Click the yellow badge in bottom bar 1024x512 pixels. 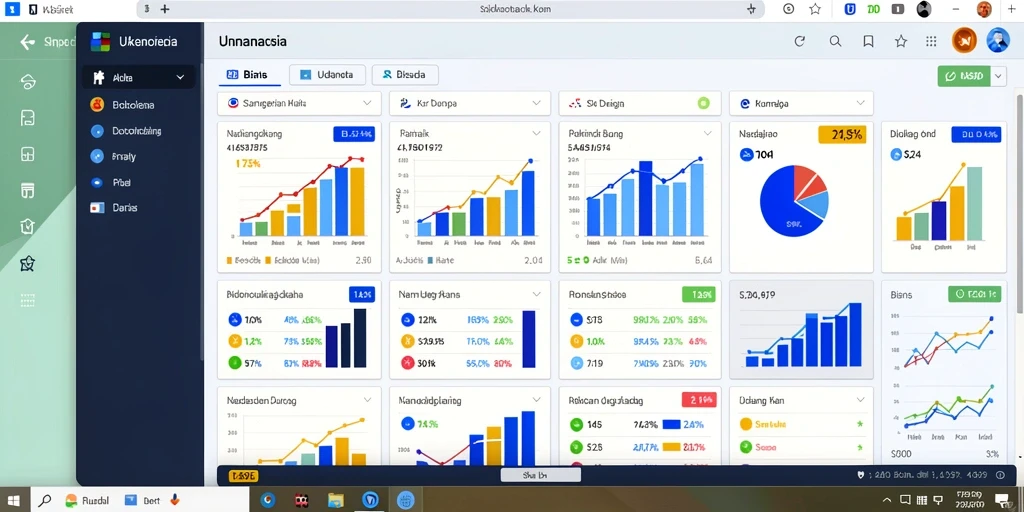[x=244, y=476]
